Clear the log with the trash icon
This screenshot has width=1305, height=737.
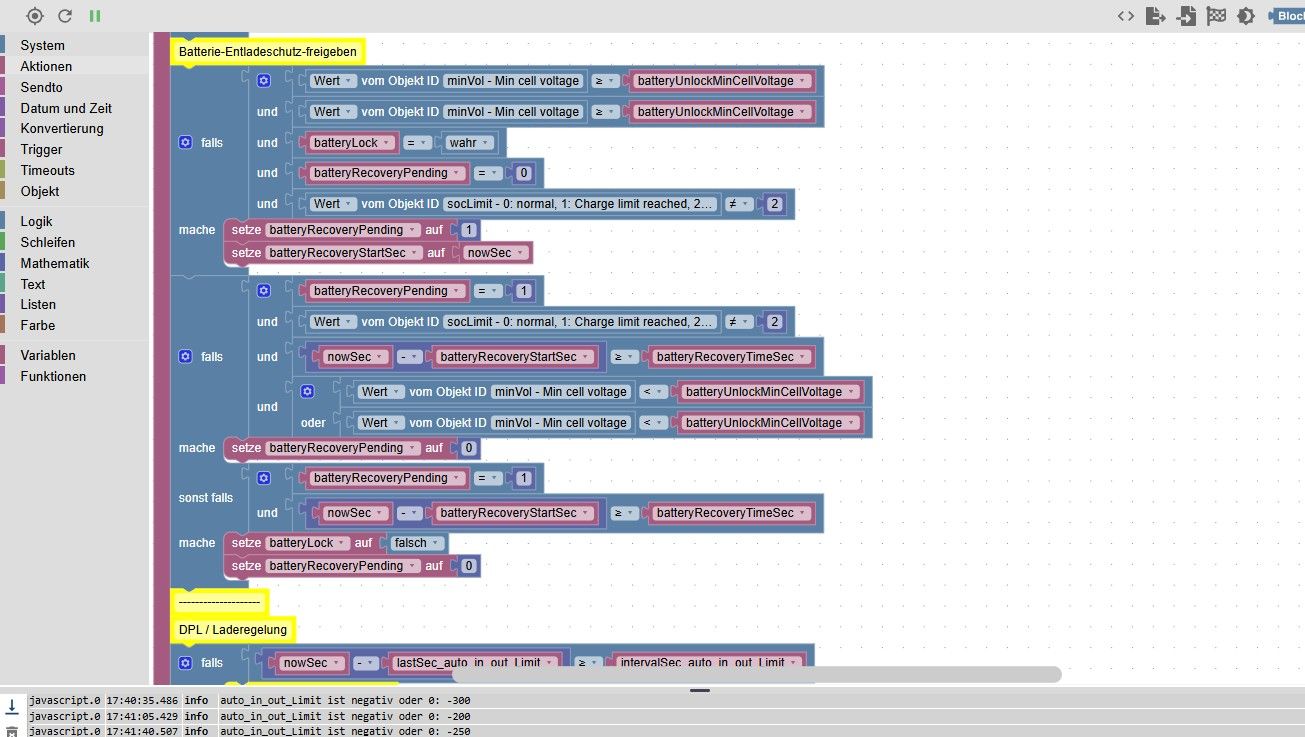coord(12,733)
